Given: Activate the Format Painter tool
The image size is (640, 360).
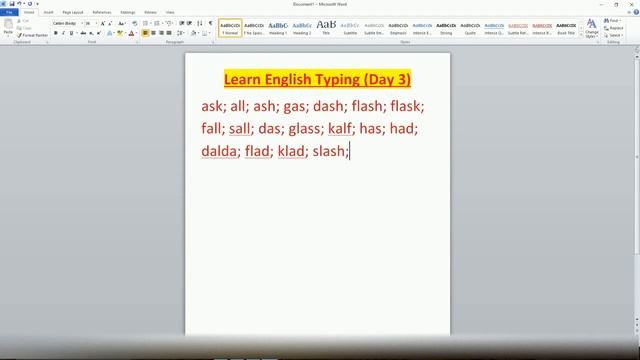Looking at the screenshot, I should tap(33, 36).
